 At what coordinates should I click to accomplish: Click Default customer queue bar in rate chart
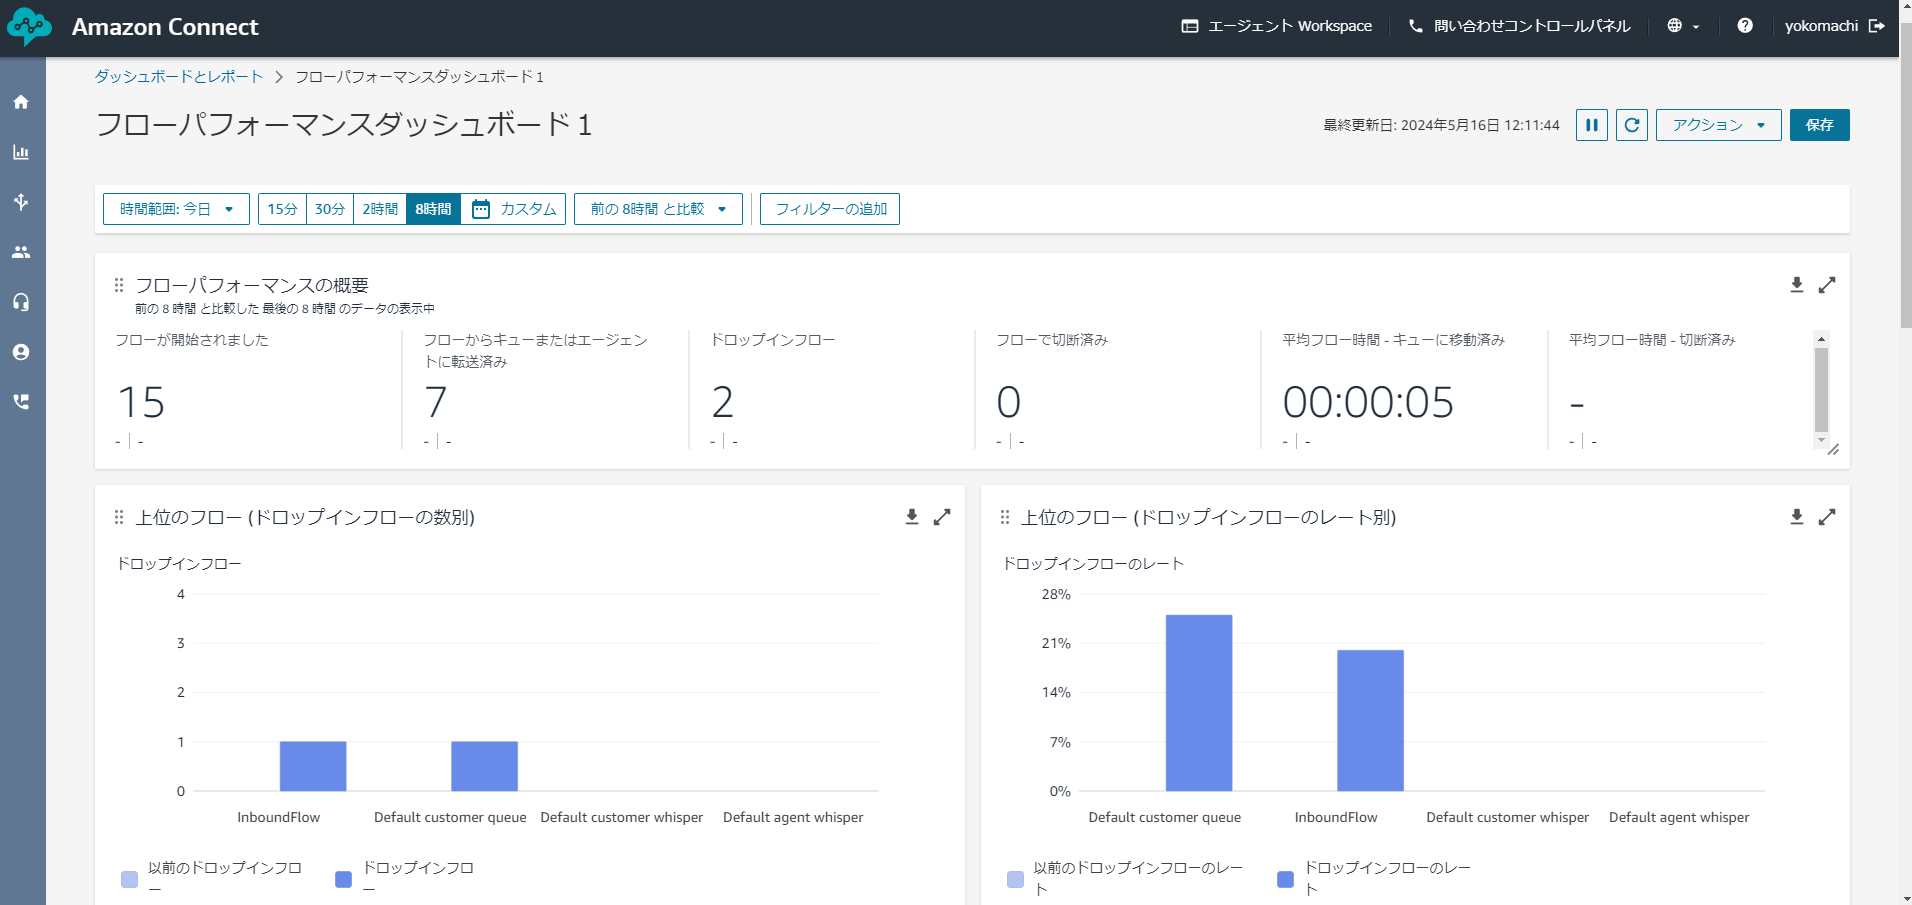(x=1199, y=703)
